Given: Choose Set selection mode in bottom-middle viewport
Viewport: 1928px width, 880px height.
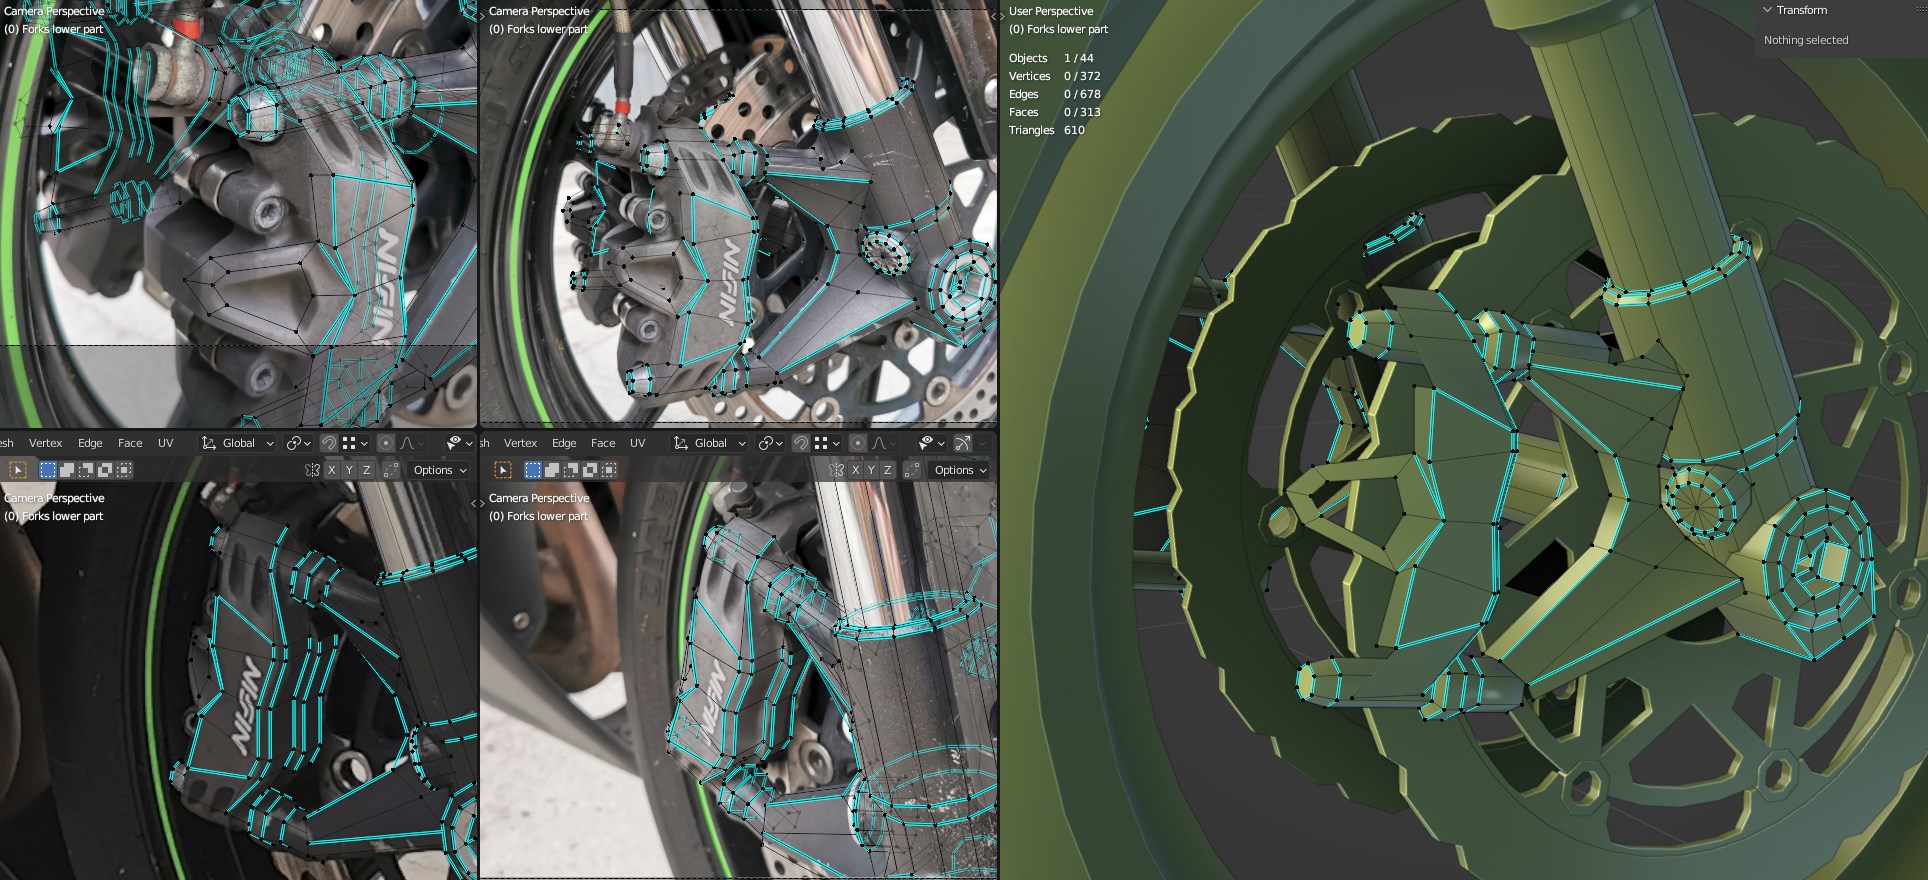Looking at the screenshot, I should [533, 470].
